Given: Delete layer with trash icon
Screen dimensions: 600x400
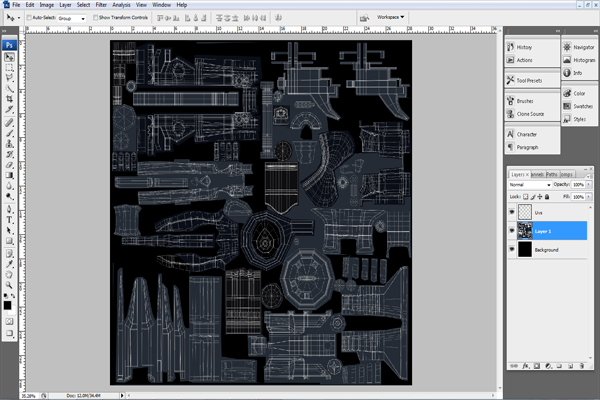Looking at the screenshot, I should click(x=582, y=366).
